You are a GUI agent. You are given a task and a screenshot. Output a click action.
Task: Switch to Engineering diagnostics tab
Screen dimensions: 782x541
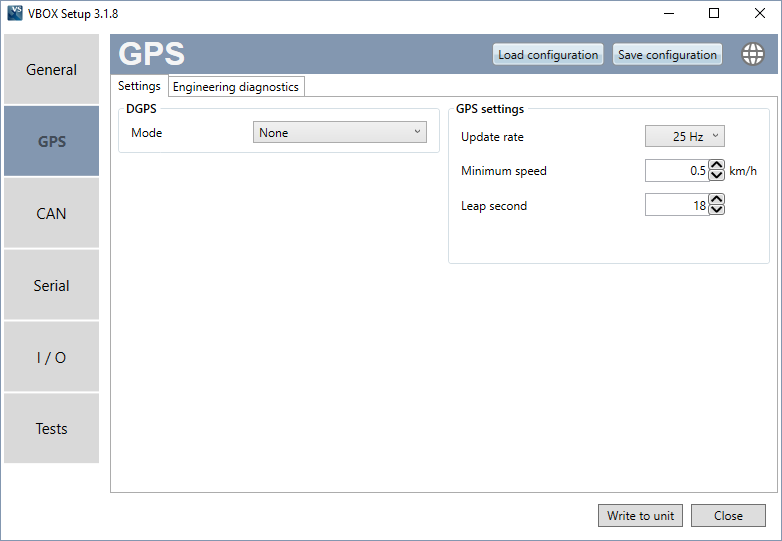[x=236, y=87]
